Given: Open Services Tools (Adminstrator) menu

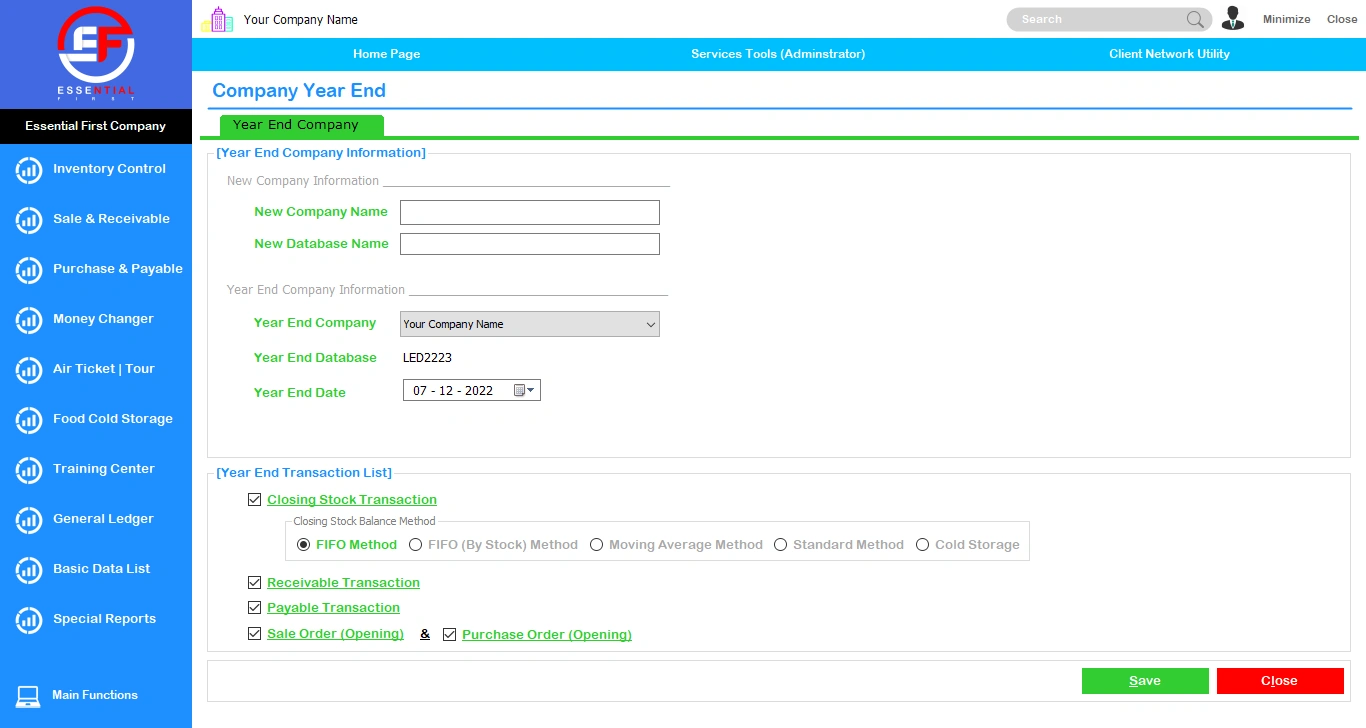Looking at the screenshot, I should point(778,54).
